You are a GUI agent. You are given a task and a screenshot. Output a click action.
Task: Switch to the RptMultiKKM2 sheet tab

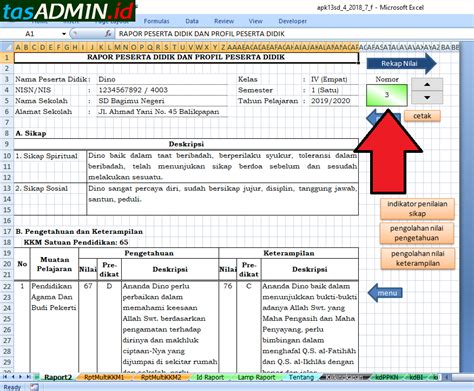pyautogui.click(x=161, y=377)
